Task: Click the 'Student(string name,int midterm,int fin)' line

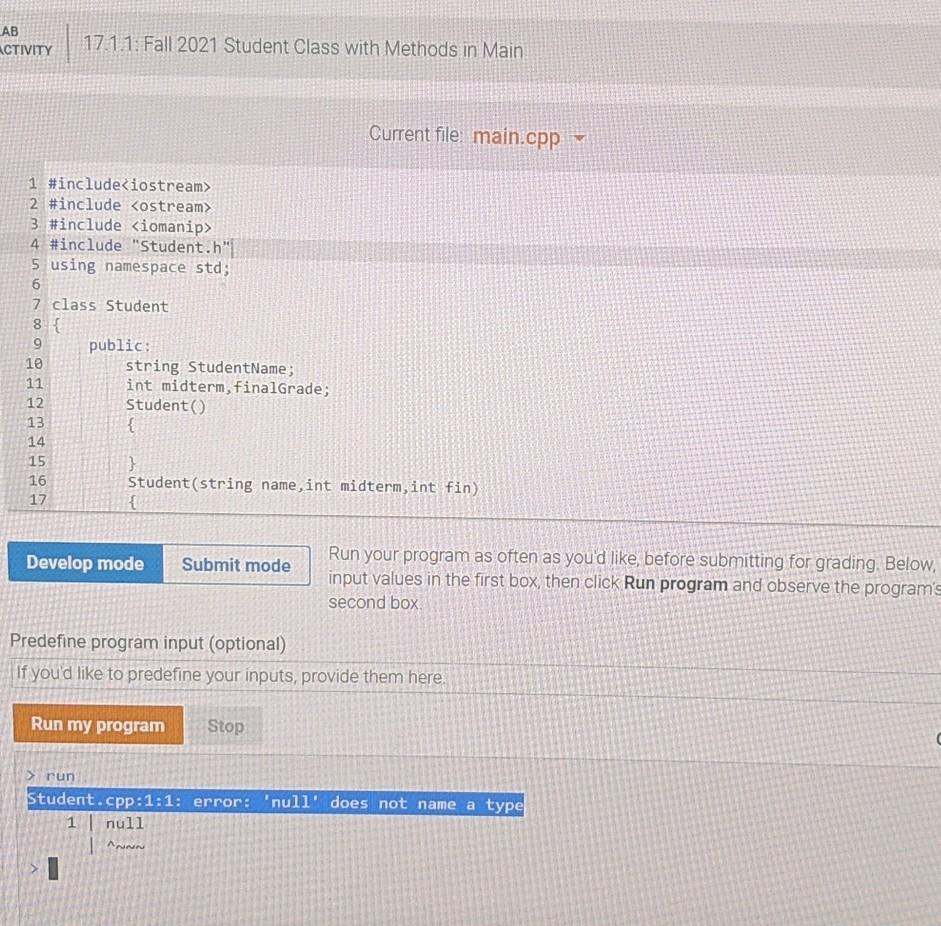Action: [303, 485]
